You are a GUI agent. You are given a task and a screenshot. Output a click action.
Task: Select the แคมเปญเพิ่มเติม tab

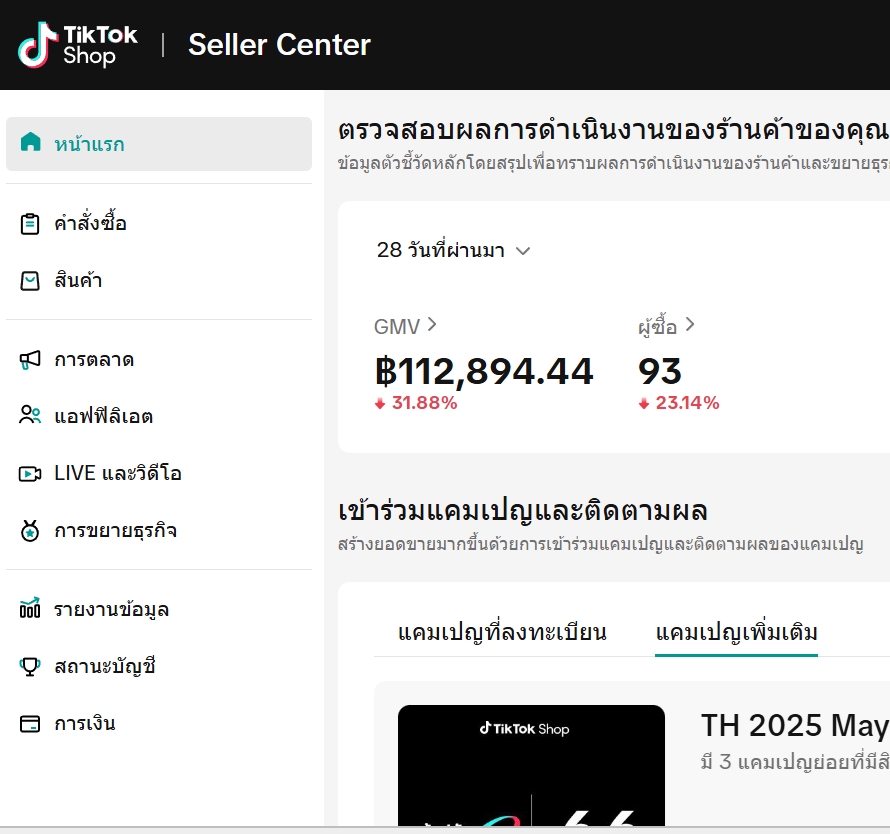coord(736,632)
